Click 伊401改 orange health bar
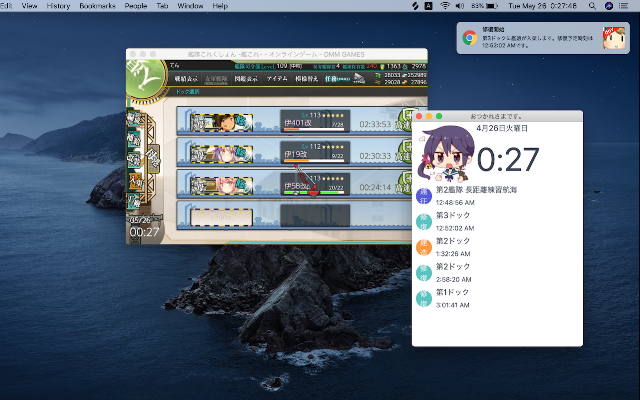Image resolution: width=640 pixels, height=400 pixels. (x=314, y=129)
